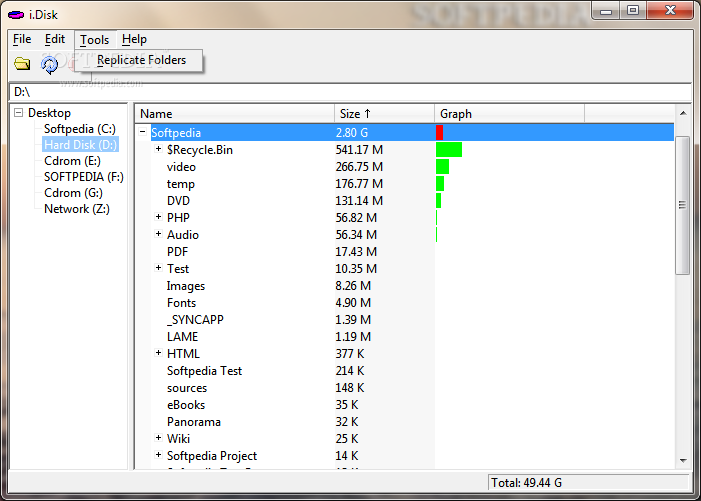Sort by the Size column header

pyautogui.click(x=384, y=114)
